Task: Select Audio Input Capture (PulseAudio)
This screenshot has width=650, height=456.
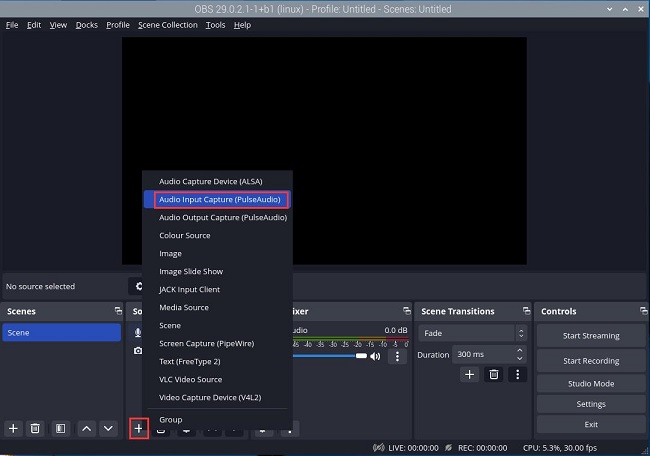Action: (x=217, y=199)
